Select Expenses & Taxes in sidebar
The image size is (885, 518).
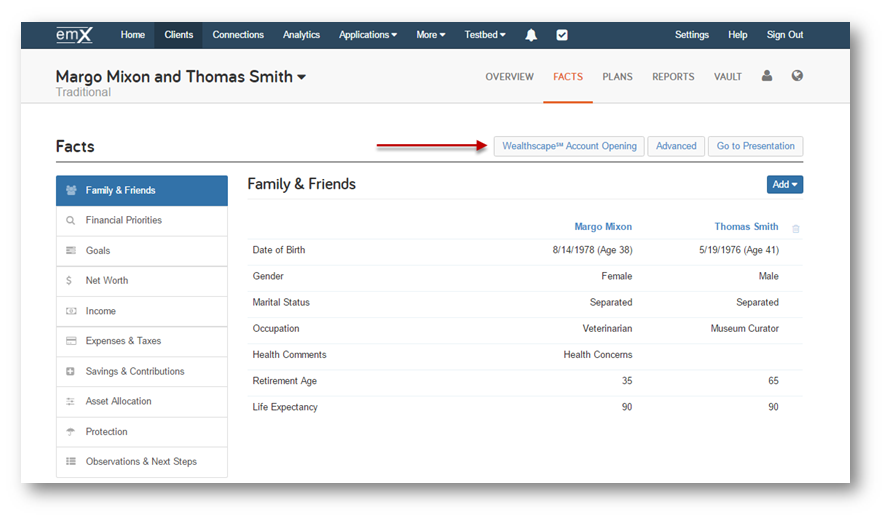[142, 341]
